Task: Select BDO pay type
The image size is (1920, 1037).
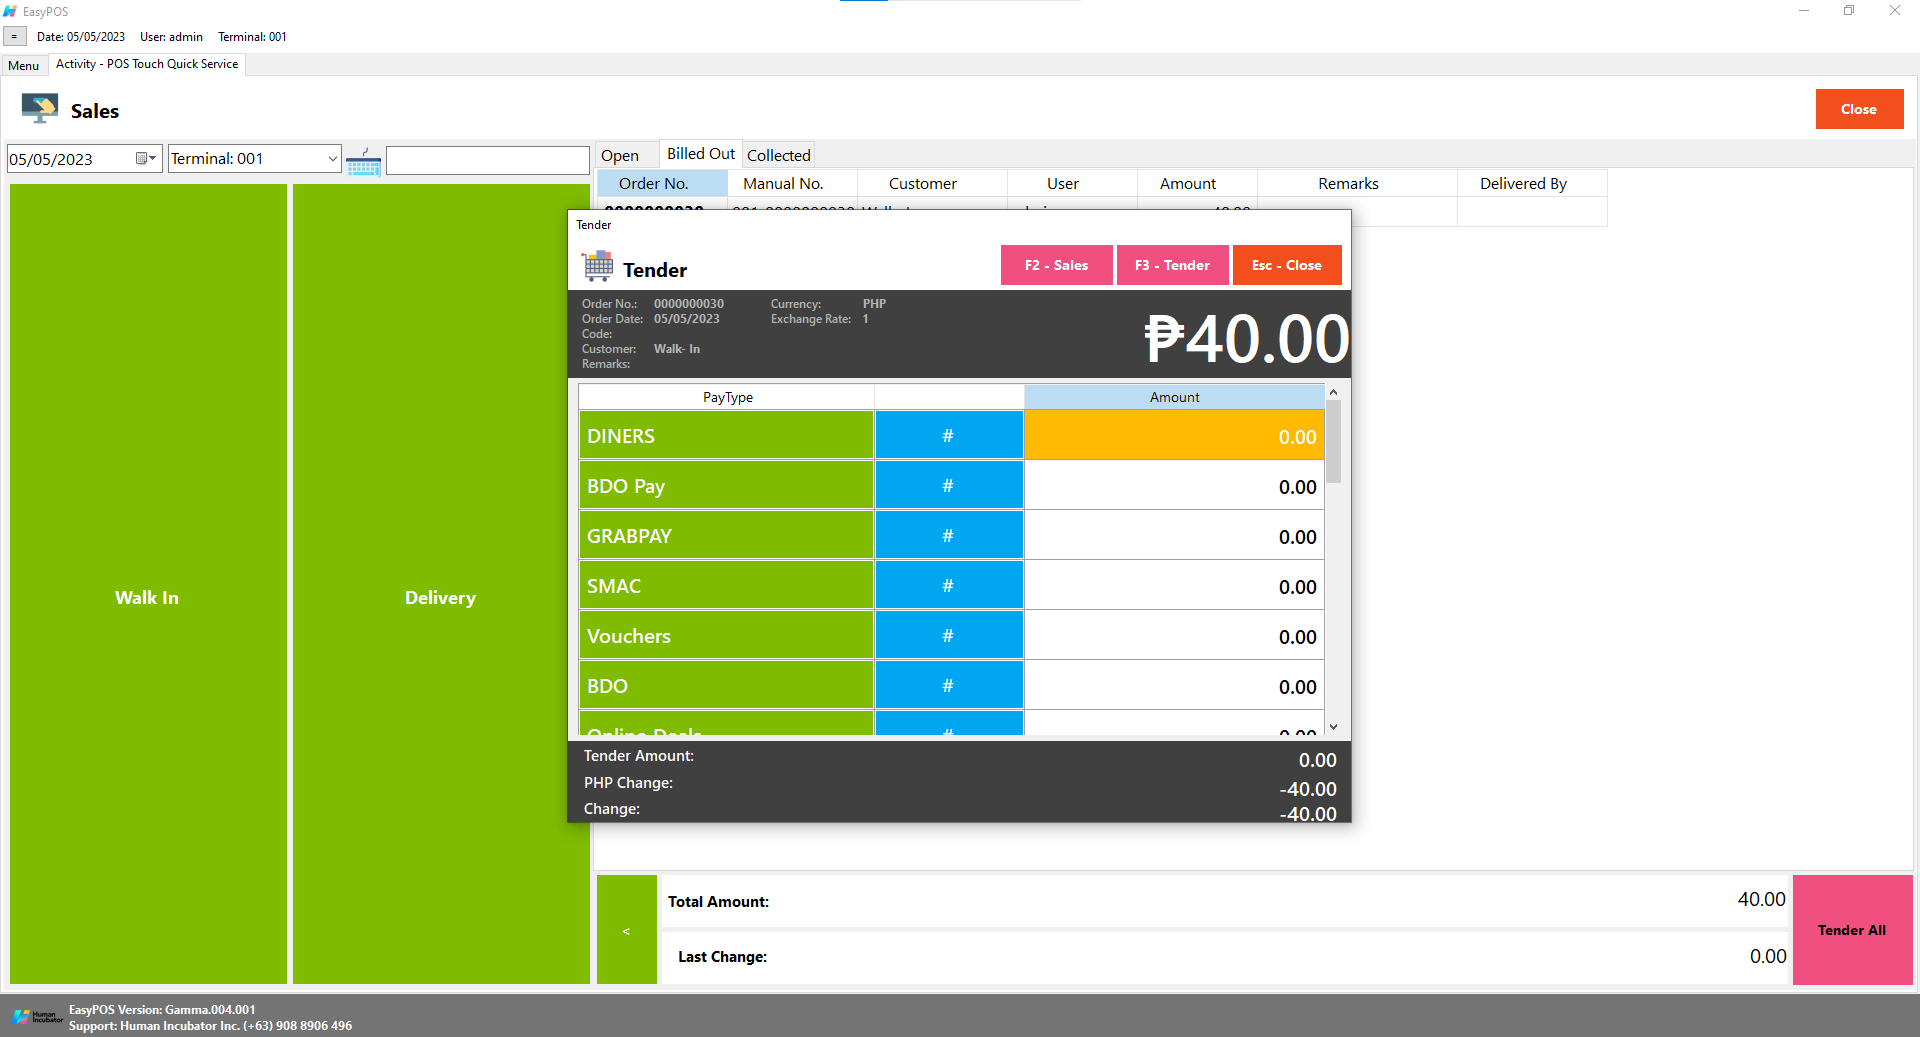Action: [726, 686]
